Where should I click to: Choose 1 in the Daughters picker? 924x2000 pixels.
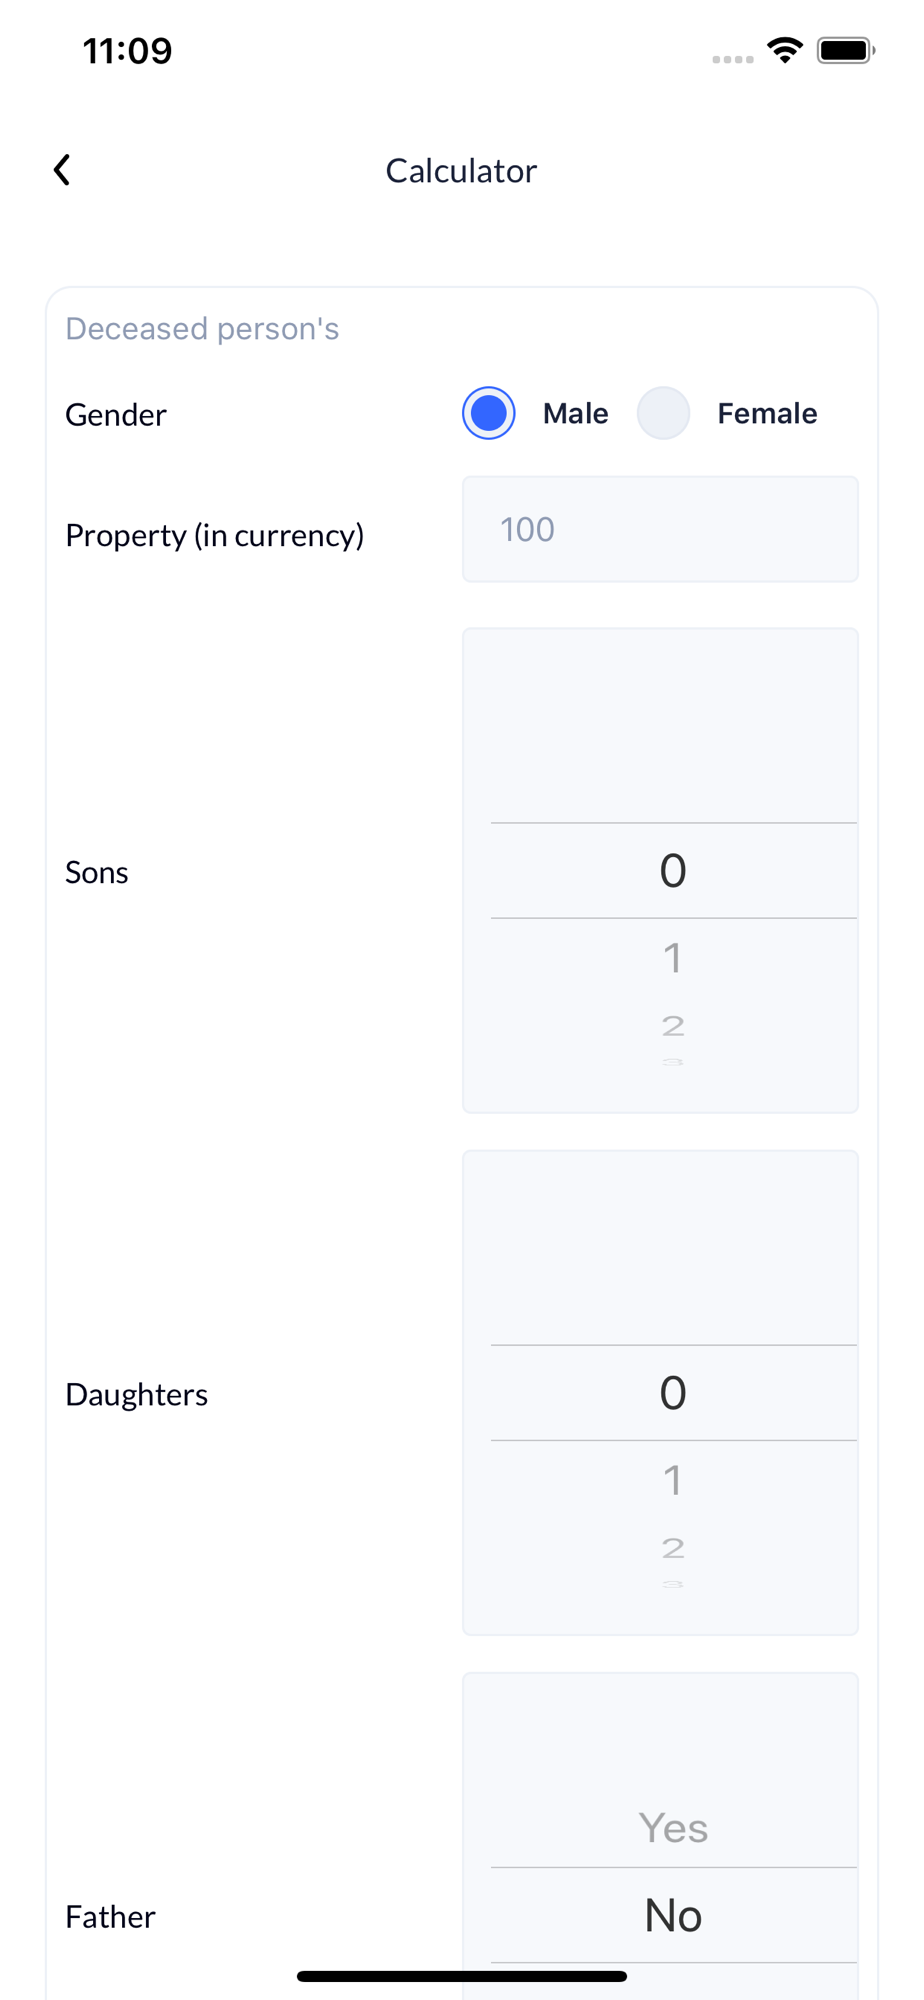coord(673,1480)
